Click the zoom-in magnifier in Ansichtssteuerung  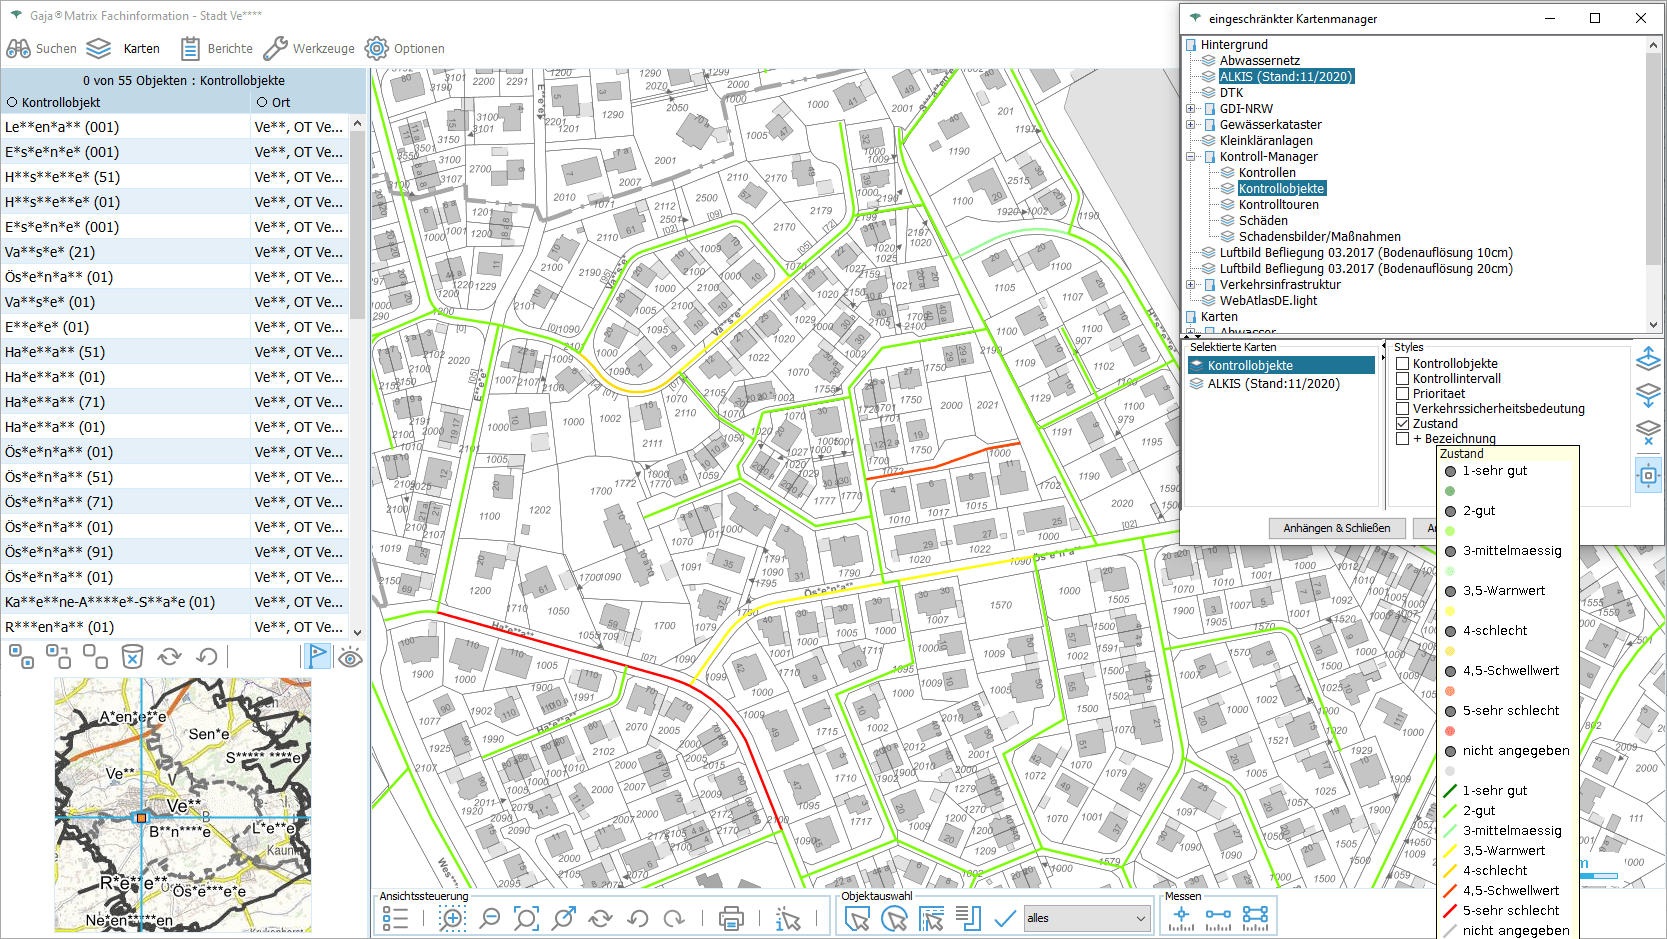[452, 918]
